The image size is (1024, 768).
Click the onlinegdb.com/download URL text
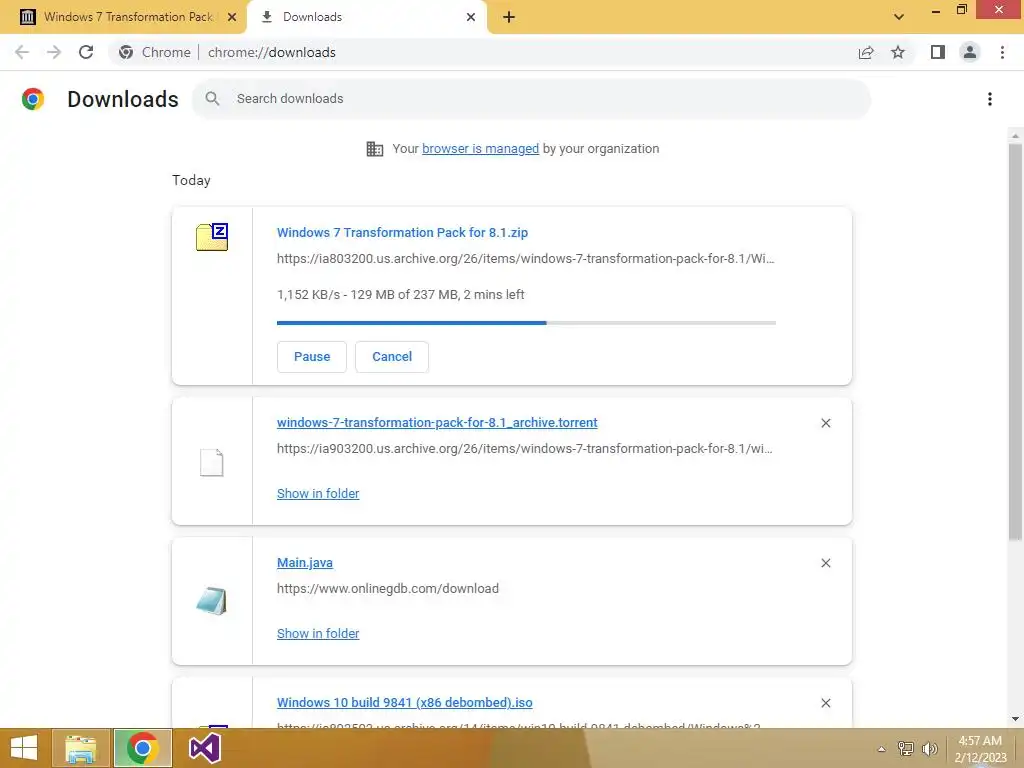(388, 588)
